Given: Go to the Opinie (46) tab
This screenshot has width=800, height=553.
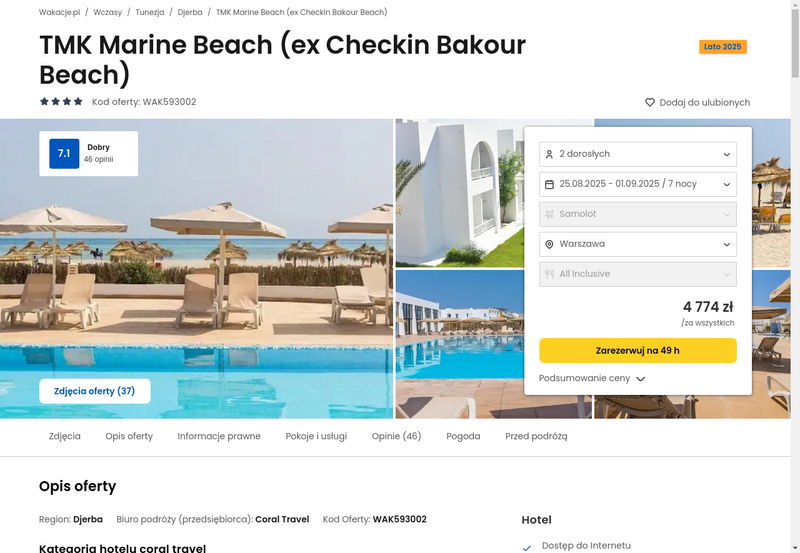Looking at the screenshot, I should click(396, 436).
